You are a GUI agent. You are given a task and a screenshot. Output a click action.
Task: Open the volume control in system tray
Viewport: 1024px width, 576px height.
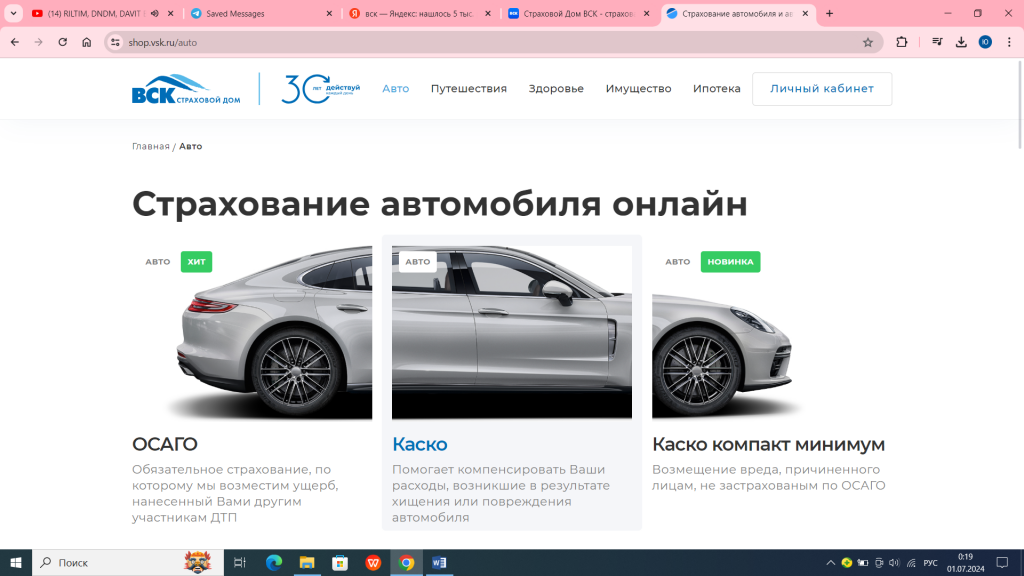895,563
